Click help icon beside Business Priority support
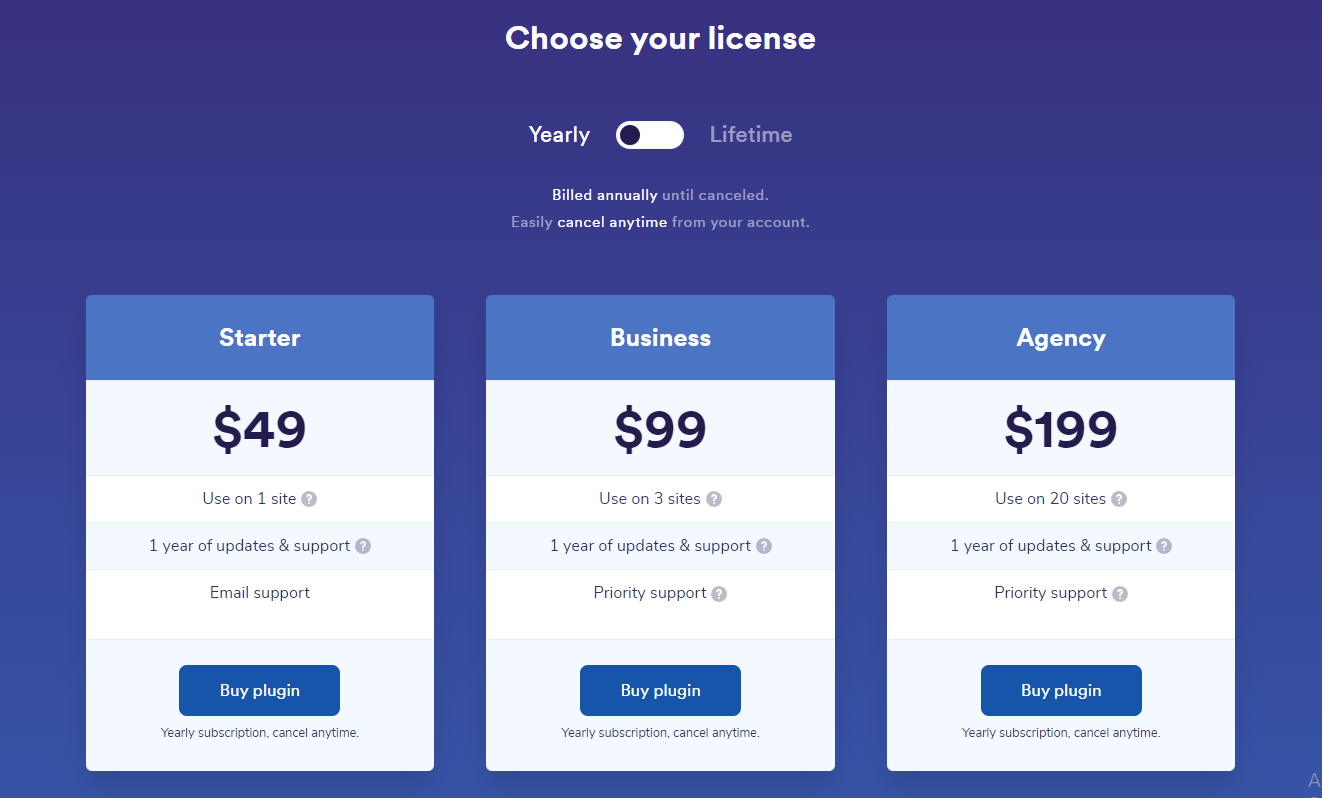1322x798 pixels. point(719,593)
